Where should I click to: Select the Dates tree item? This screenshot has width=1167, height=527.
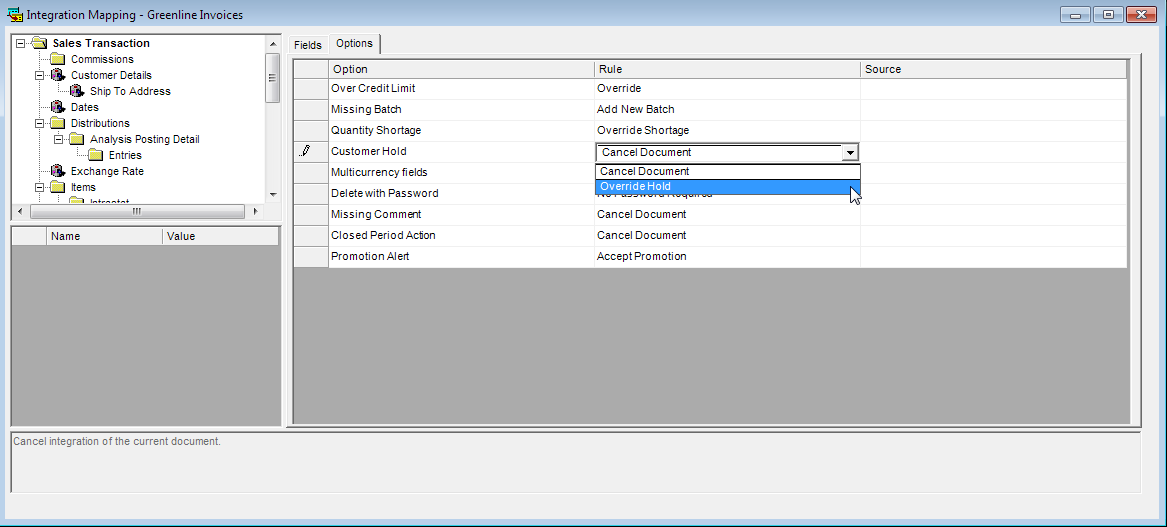coord(85,107)
